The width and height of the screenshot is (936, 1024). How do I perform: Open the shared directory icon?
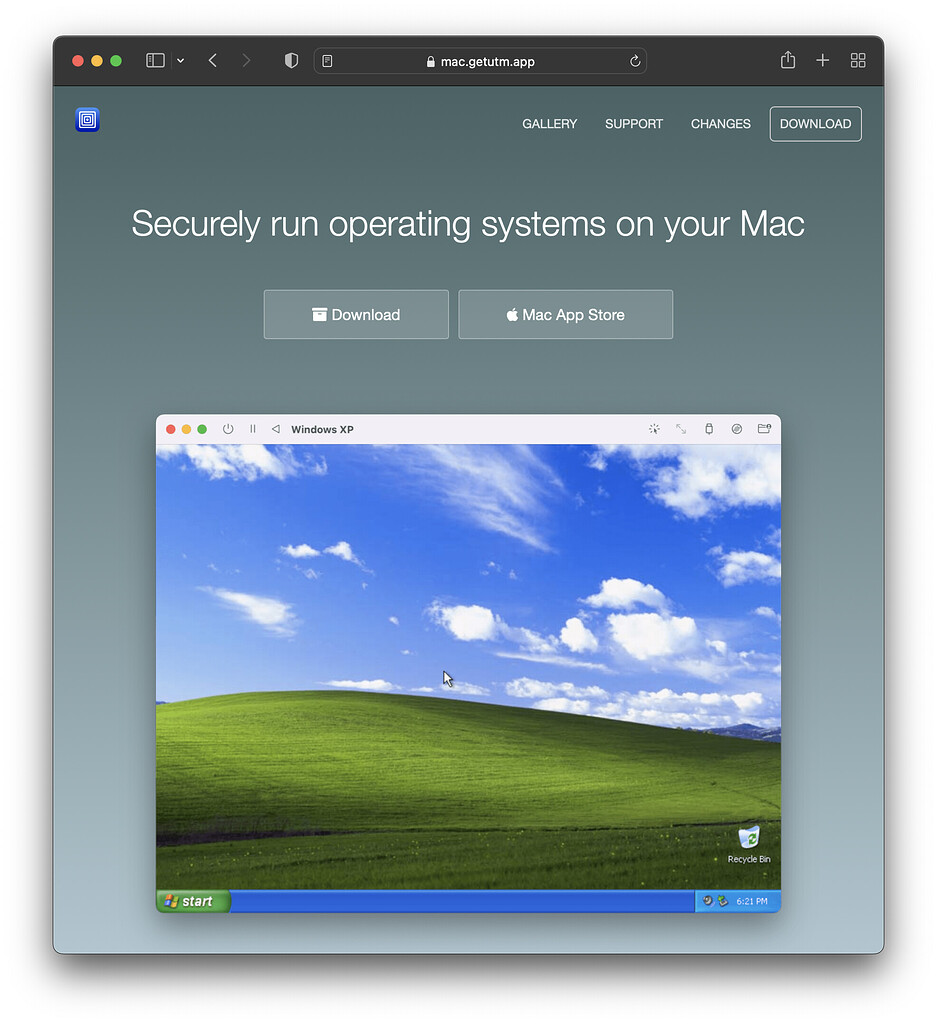point(765,429)
